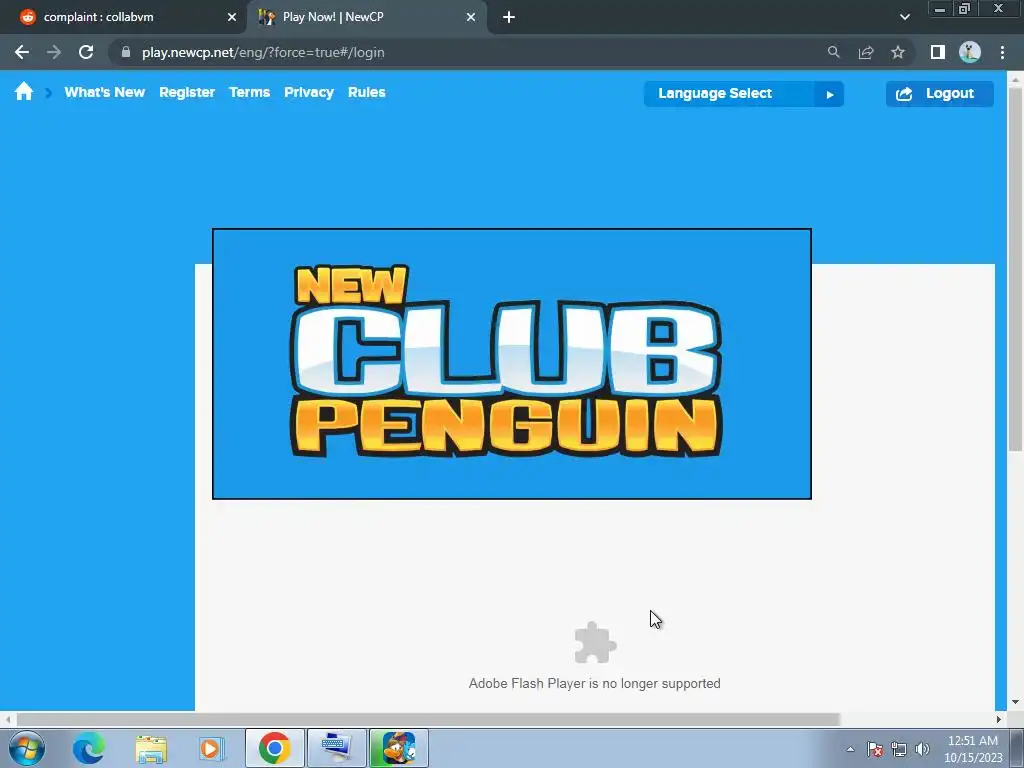Open network tray icon
Viewport: 1024px width, 768px height.
pyautogui.click(x=899, y=749)
